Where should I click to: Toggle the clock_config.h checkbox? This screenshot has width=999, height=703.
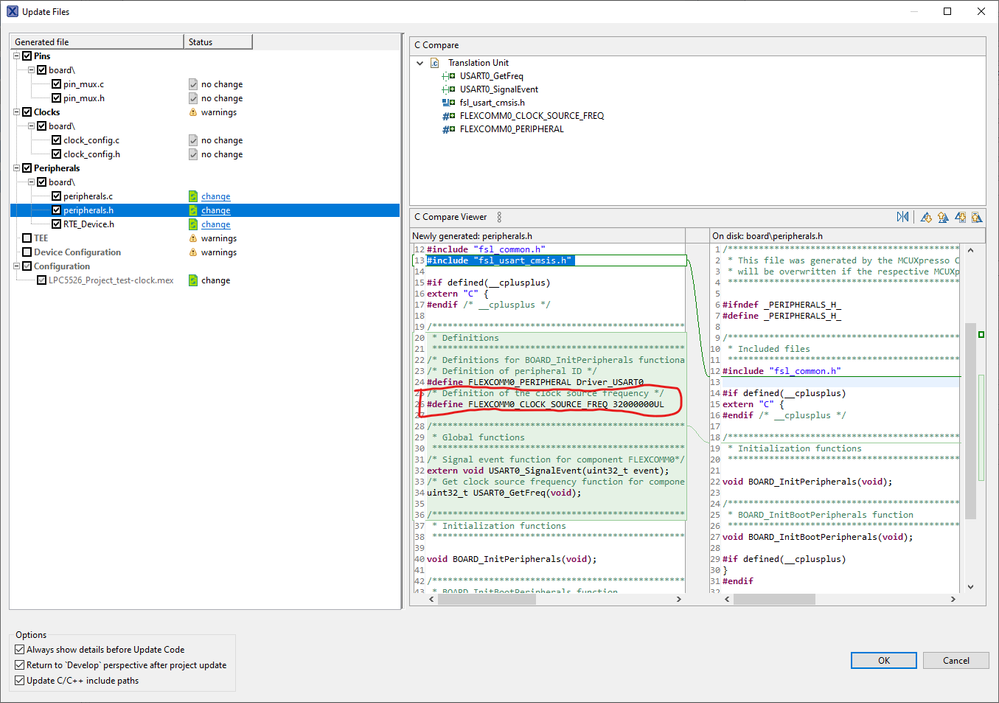click(56, 154)
